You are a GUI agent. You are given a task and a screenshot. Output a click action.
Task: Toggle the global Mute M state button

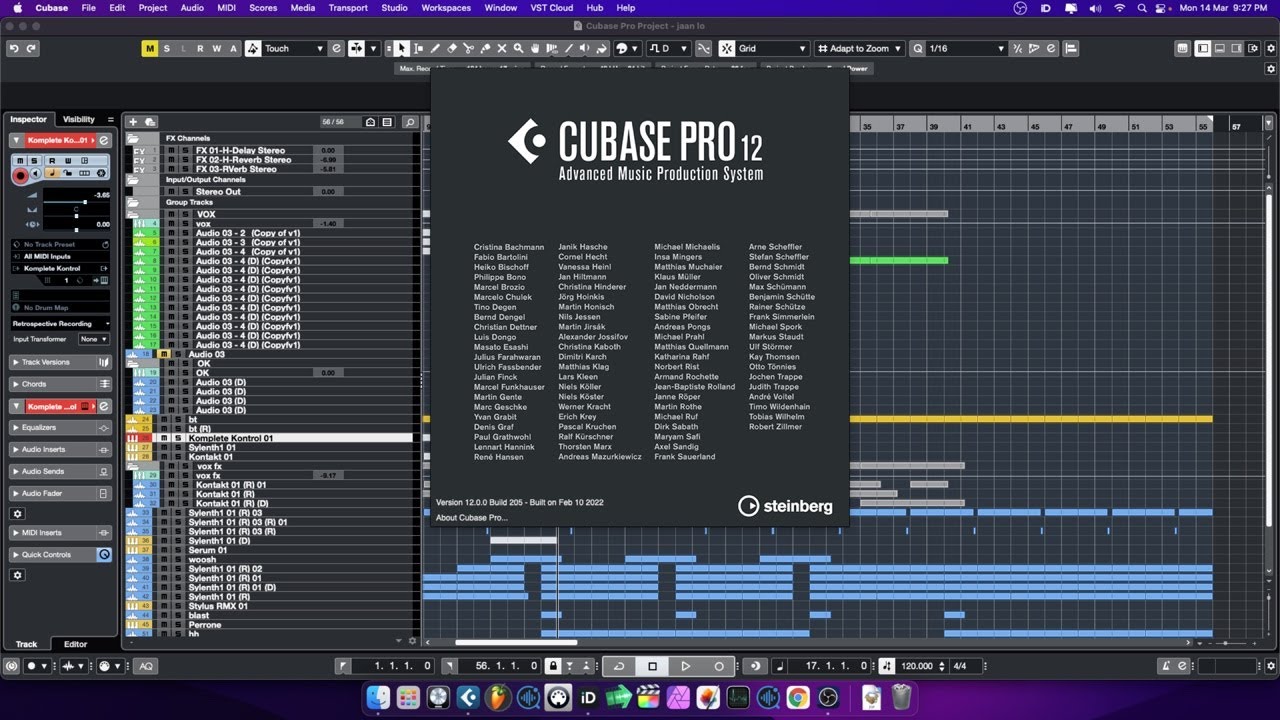tap(150, 48)
